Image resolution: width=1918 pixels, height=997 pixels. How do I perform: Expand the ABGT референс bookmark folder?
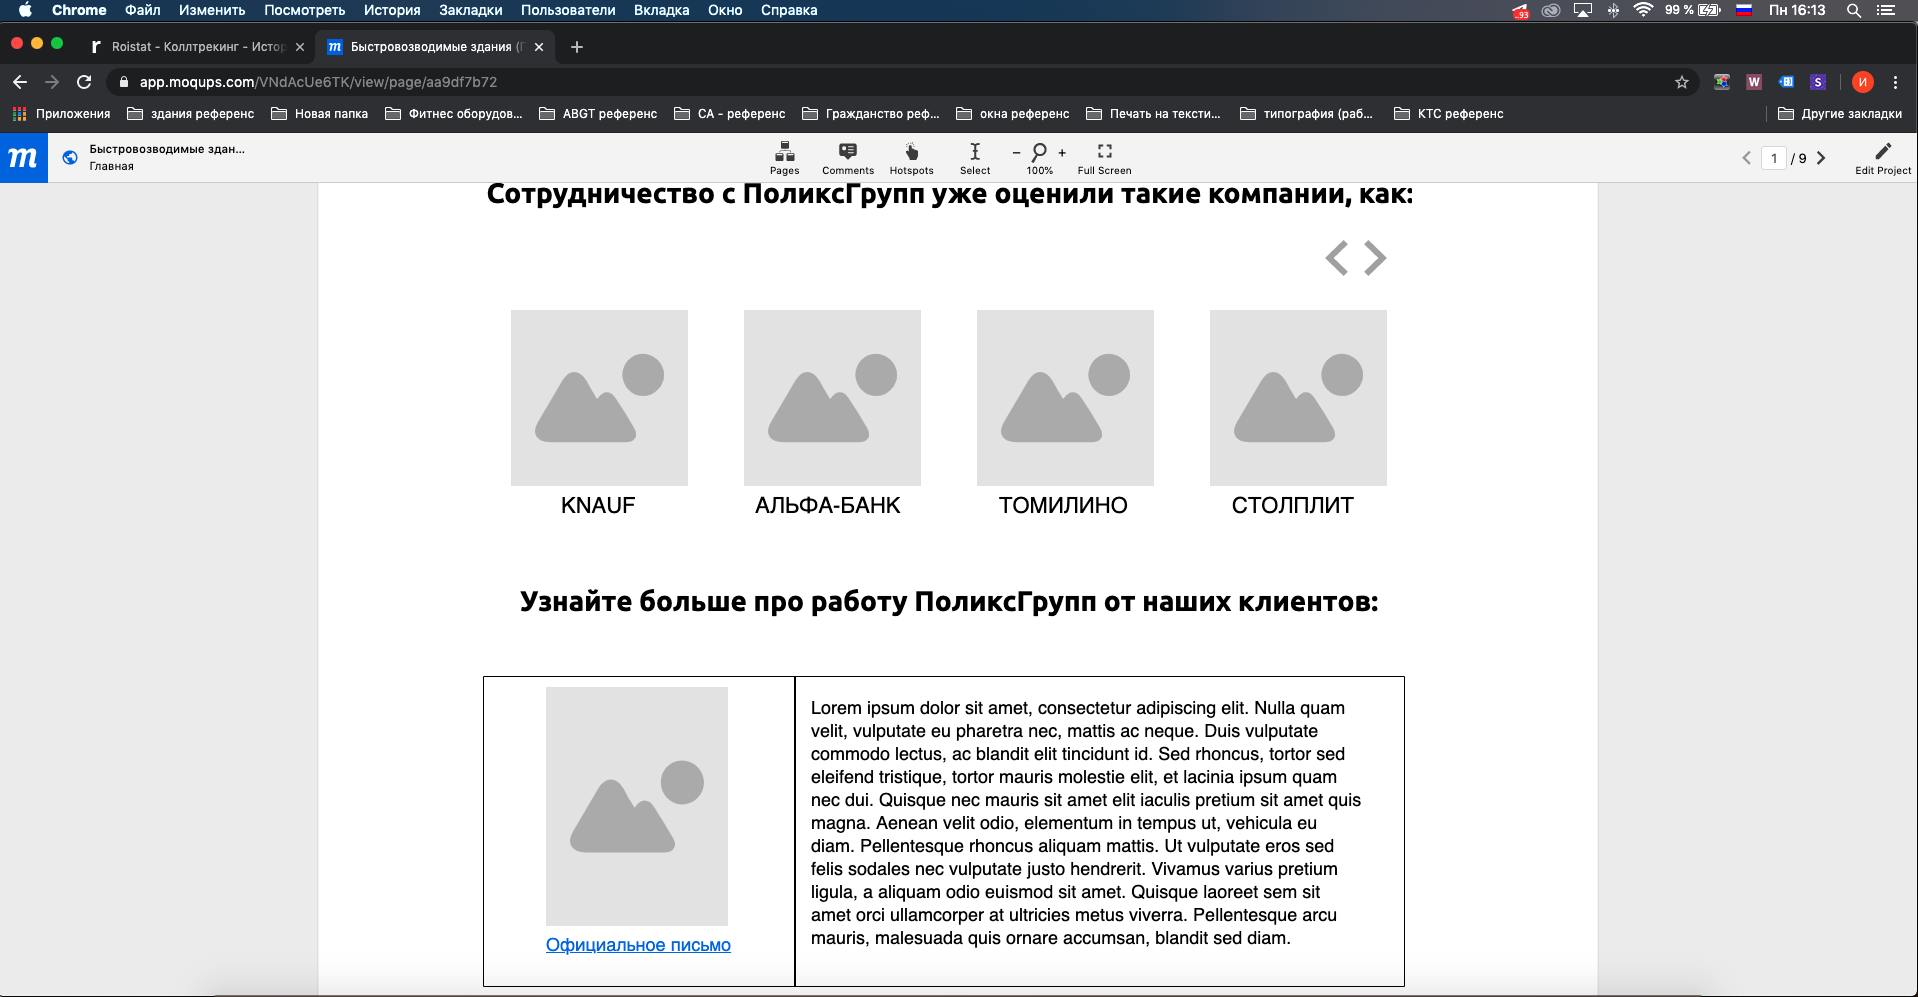pos(598,114)
